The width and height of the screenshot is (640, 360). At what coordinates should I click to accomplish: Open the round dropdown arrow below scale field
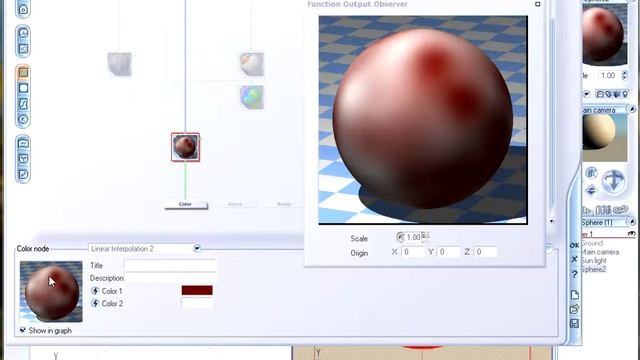point(587,94)
